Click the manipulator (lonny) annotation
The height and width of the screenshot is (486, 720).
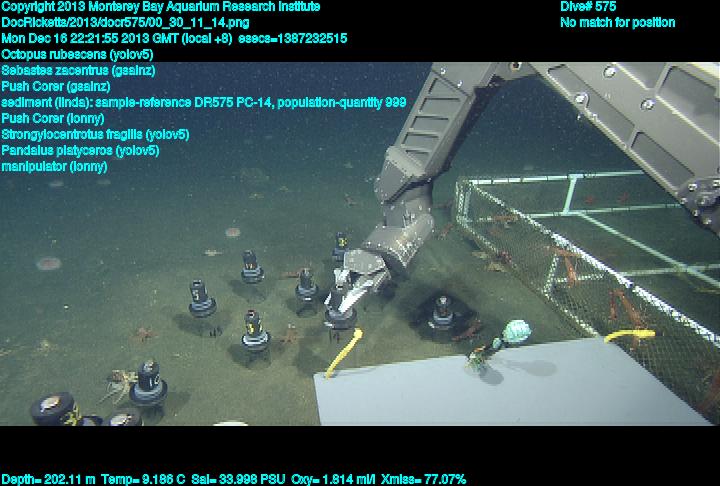pos(54,167)
